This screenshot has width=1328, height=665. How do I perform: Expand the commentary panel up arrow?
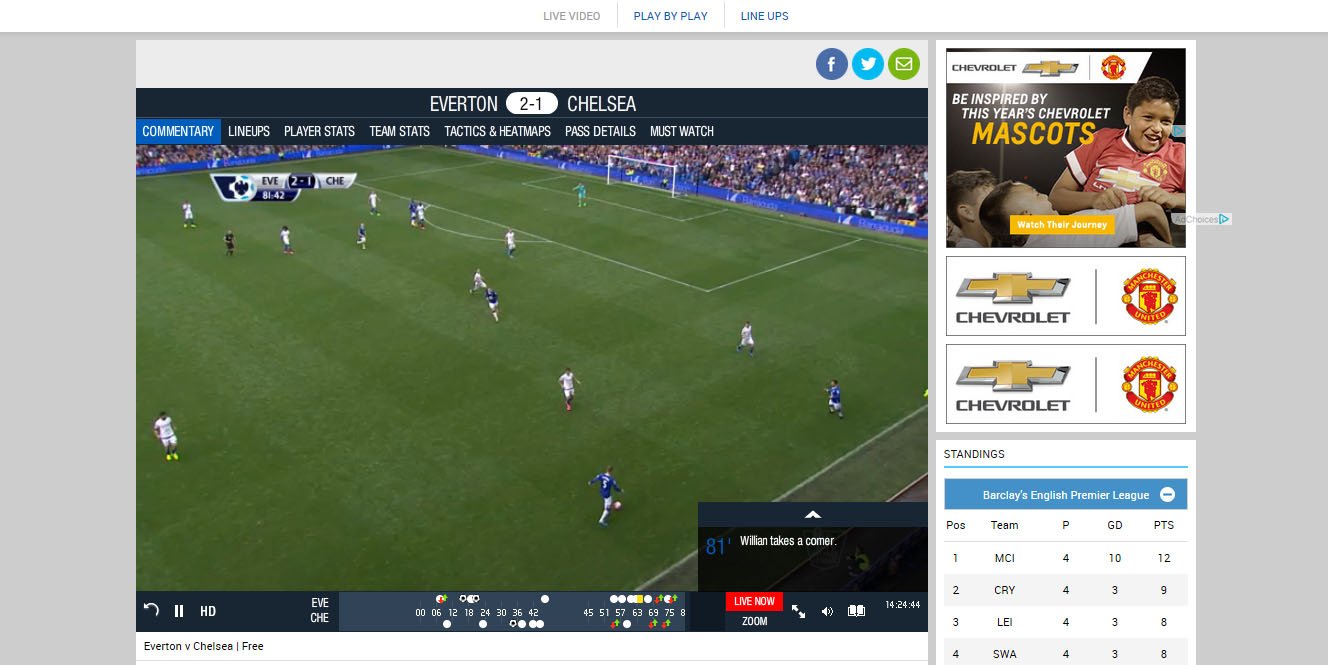813,514
